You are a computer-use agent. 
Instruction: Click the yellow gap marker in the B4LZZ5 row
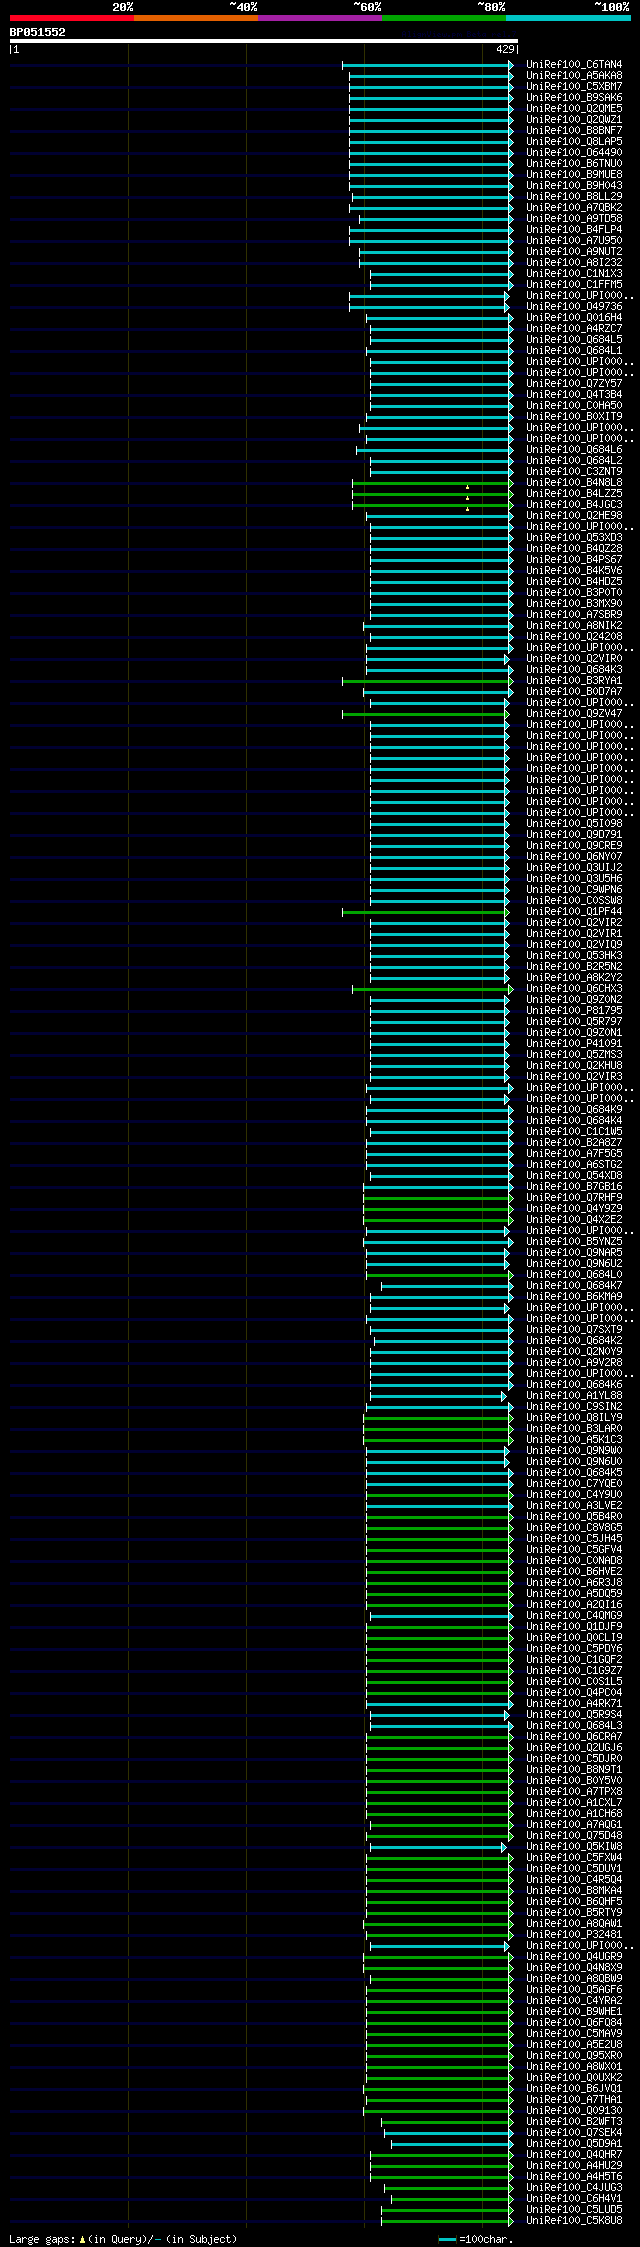[x=467, y=498]
